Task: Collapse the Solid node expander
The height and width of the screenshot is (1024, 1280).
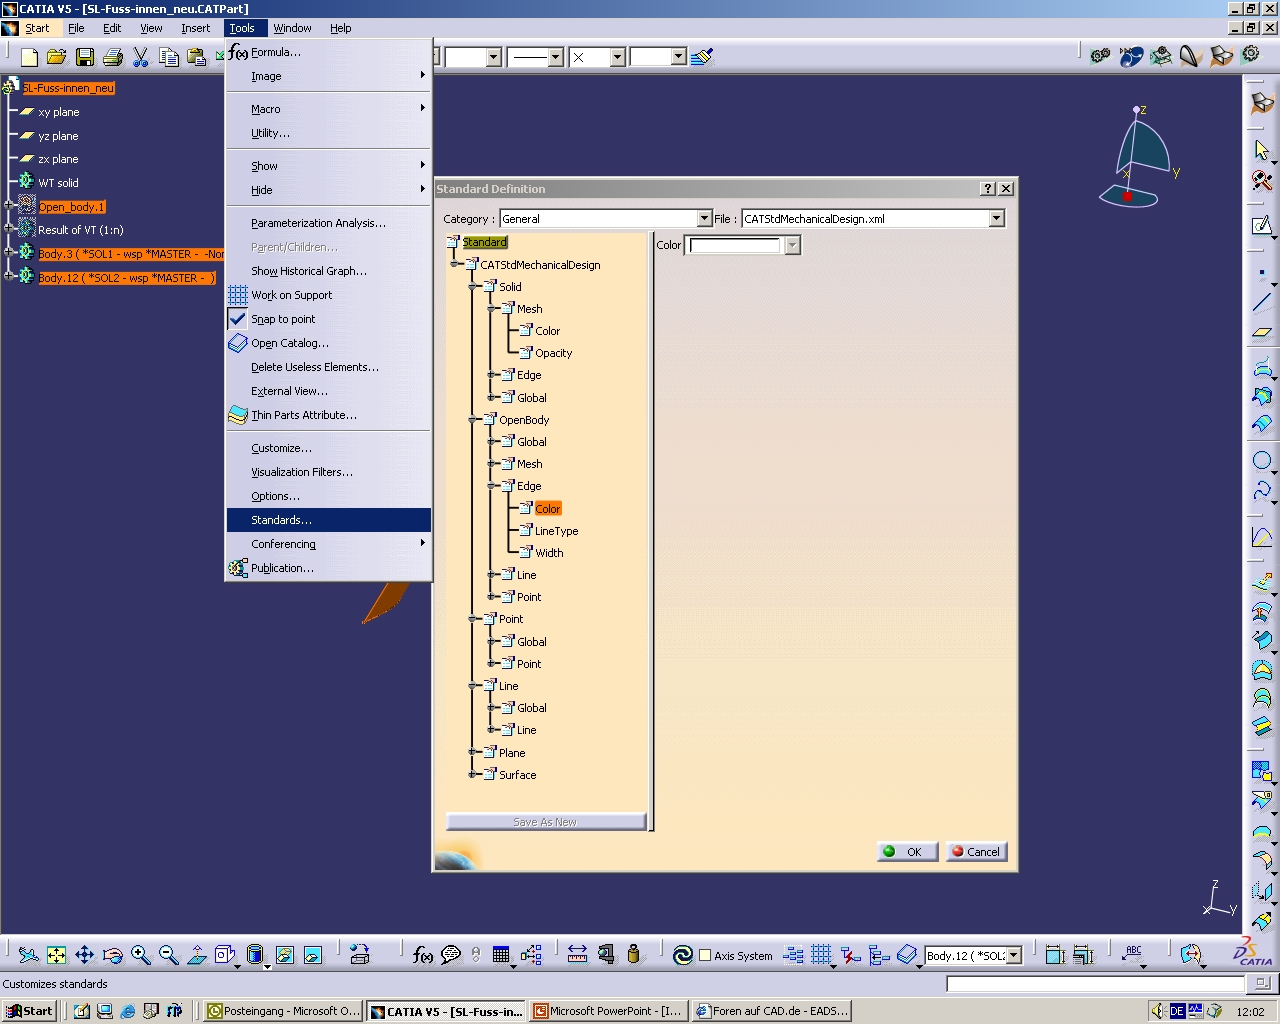Action: click(x=472, y=287)
